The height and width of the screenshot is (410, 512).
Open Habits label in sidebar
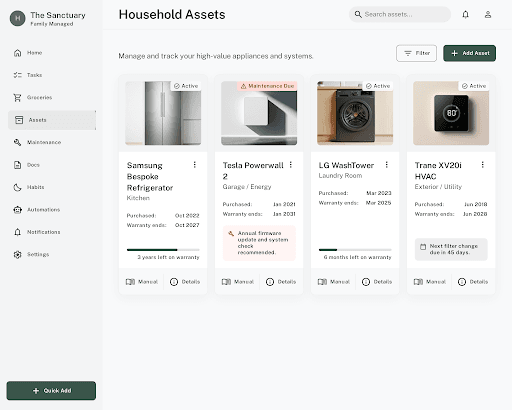point(35,187)
